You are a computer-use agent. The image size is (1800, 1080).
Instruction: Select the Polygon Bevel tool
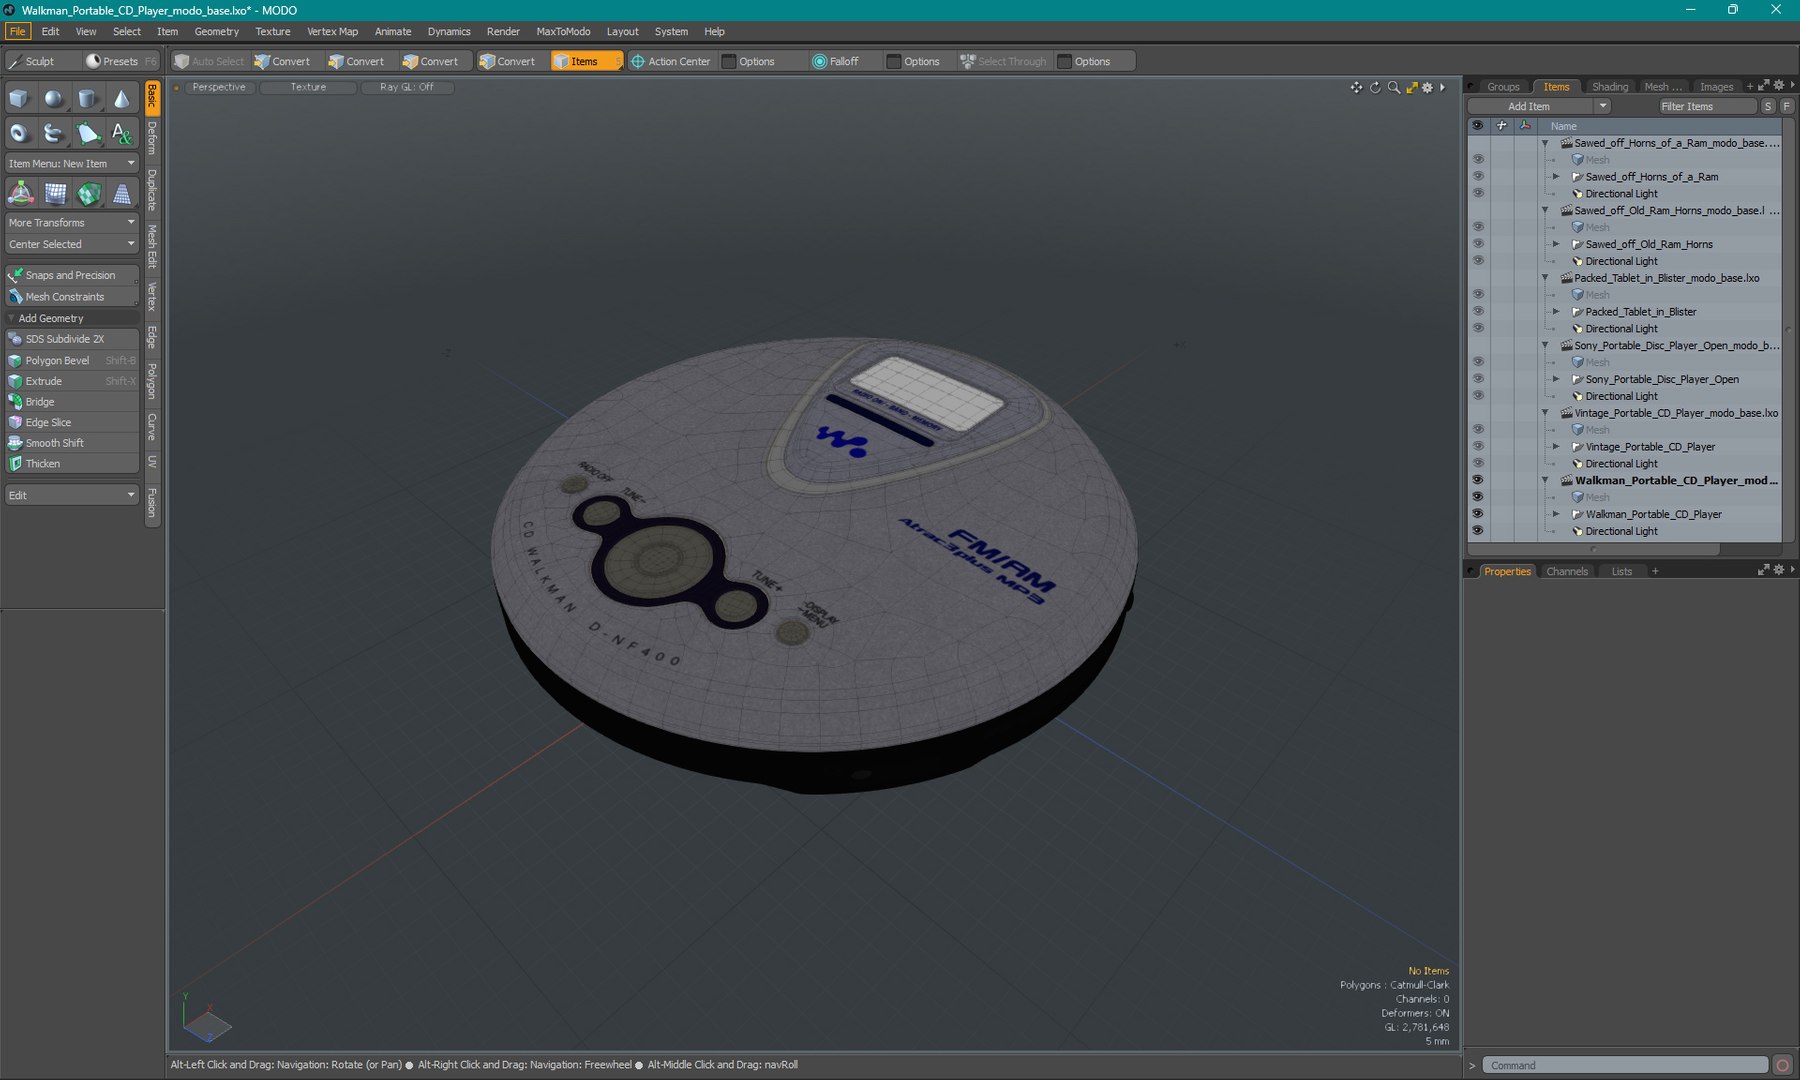pos(72,360)
